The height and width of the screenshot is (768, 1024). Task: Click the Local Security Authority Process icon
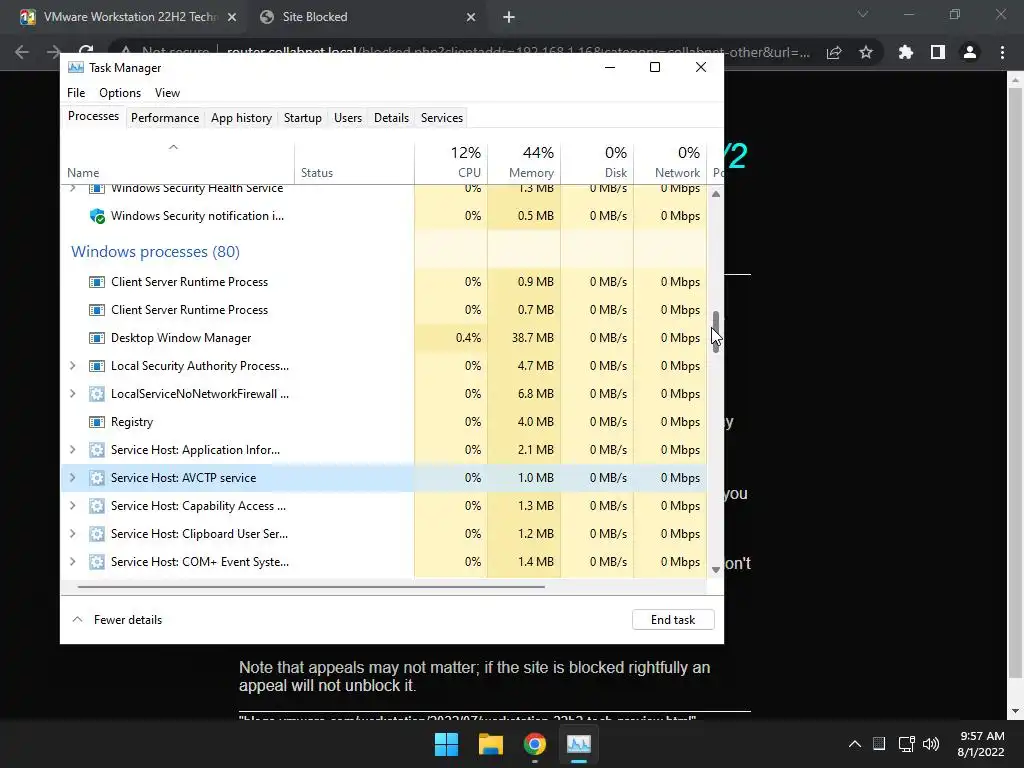point(97,366)
